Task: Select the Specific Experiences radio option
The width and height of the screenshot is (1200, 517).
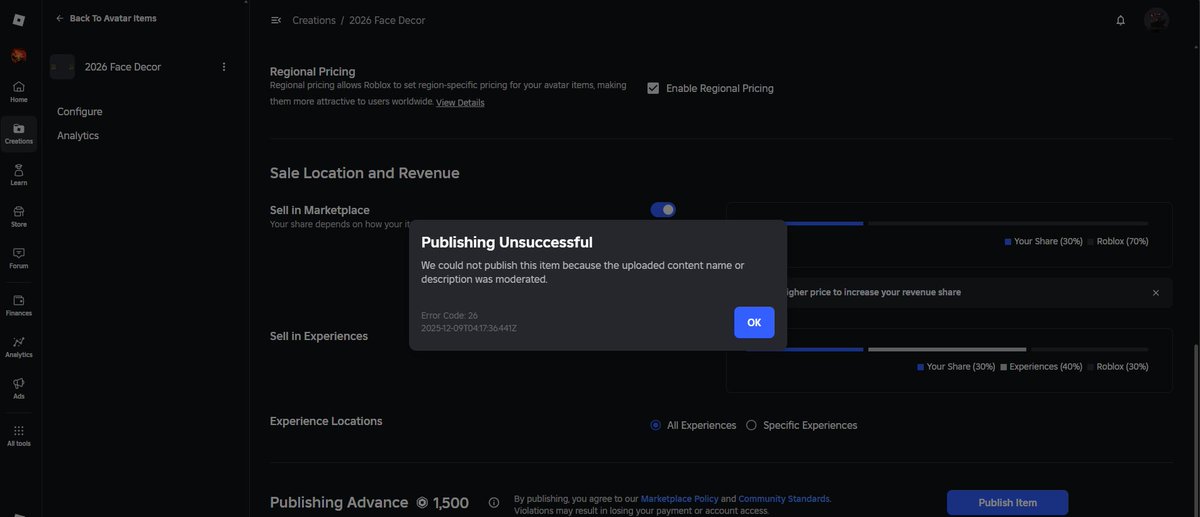Action: [752, 425]
